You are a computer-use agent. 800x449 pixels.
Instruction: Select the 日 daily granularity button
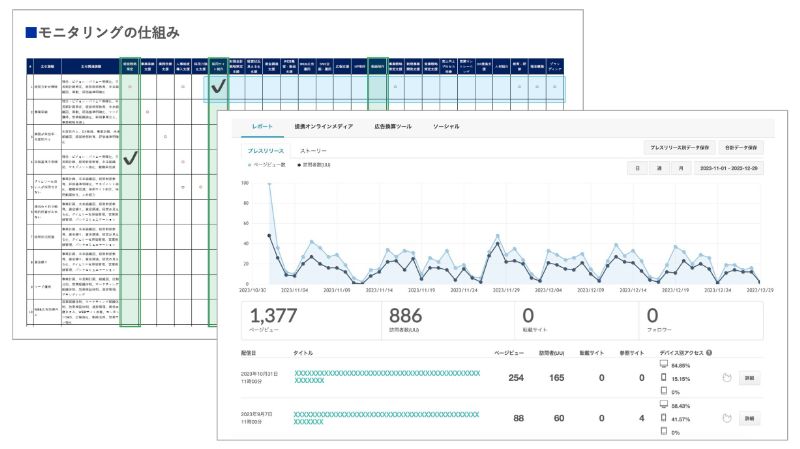coord(637,168)
